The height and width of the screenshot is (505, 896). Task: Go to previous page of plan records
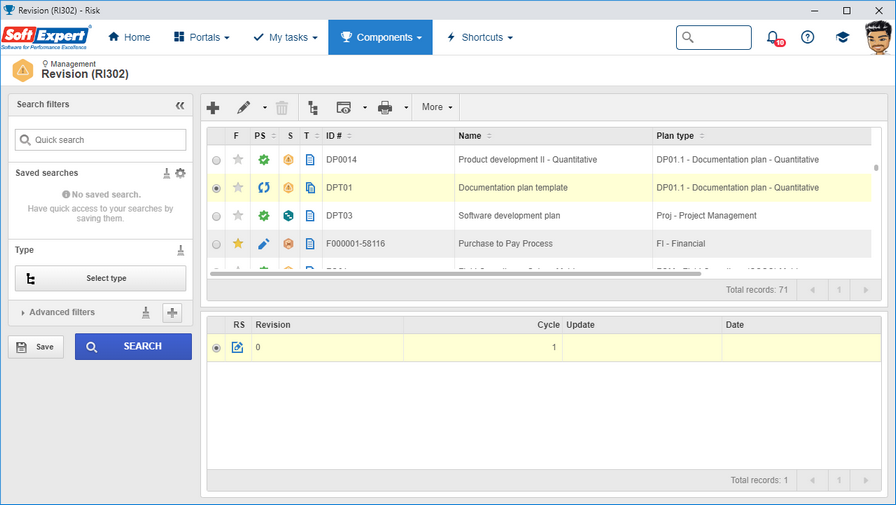[812, 290]
